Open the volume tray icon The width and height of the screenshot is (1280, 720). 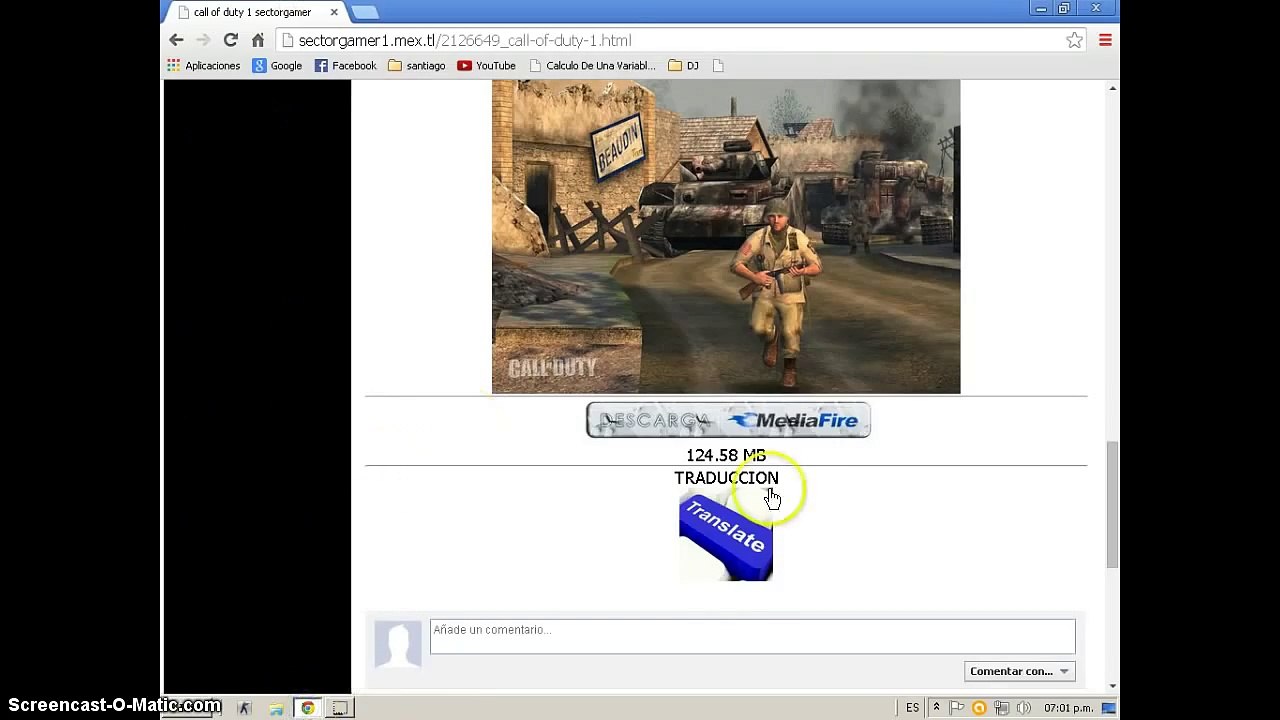pyautogui.click(x=1024, y=708)
